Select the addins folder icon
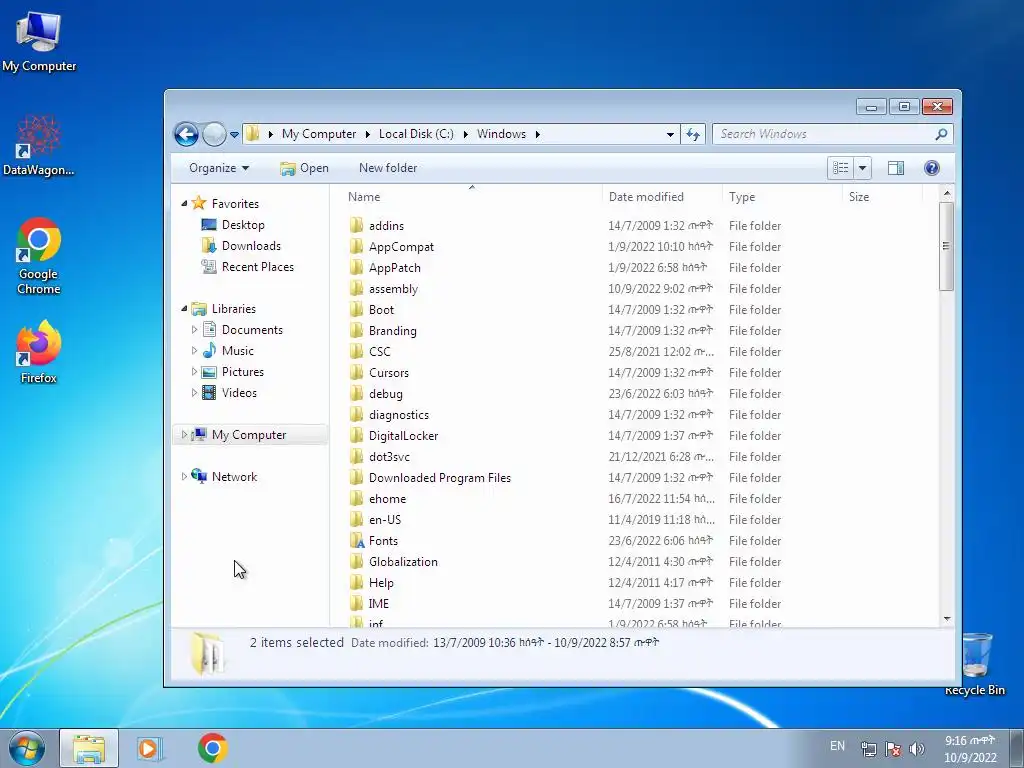Screen dimensions: 1024x768 [356, 225]
